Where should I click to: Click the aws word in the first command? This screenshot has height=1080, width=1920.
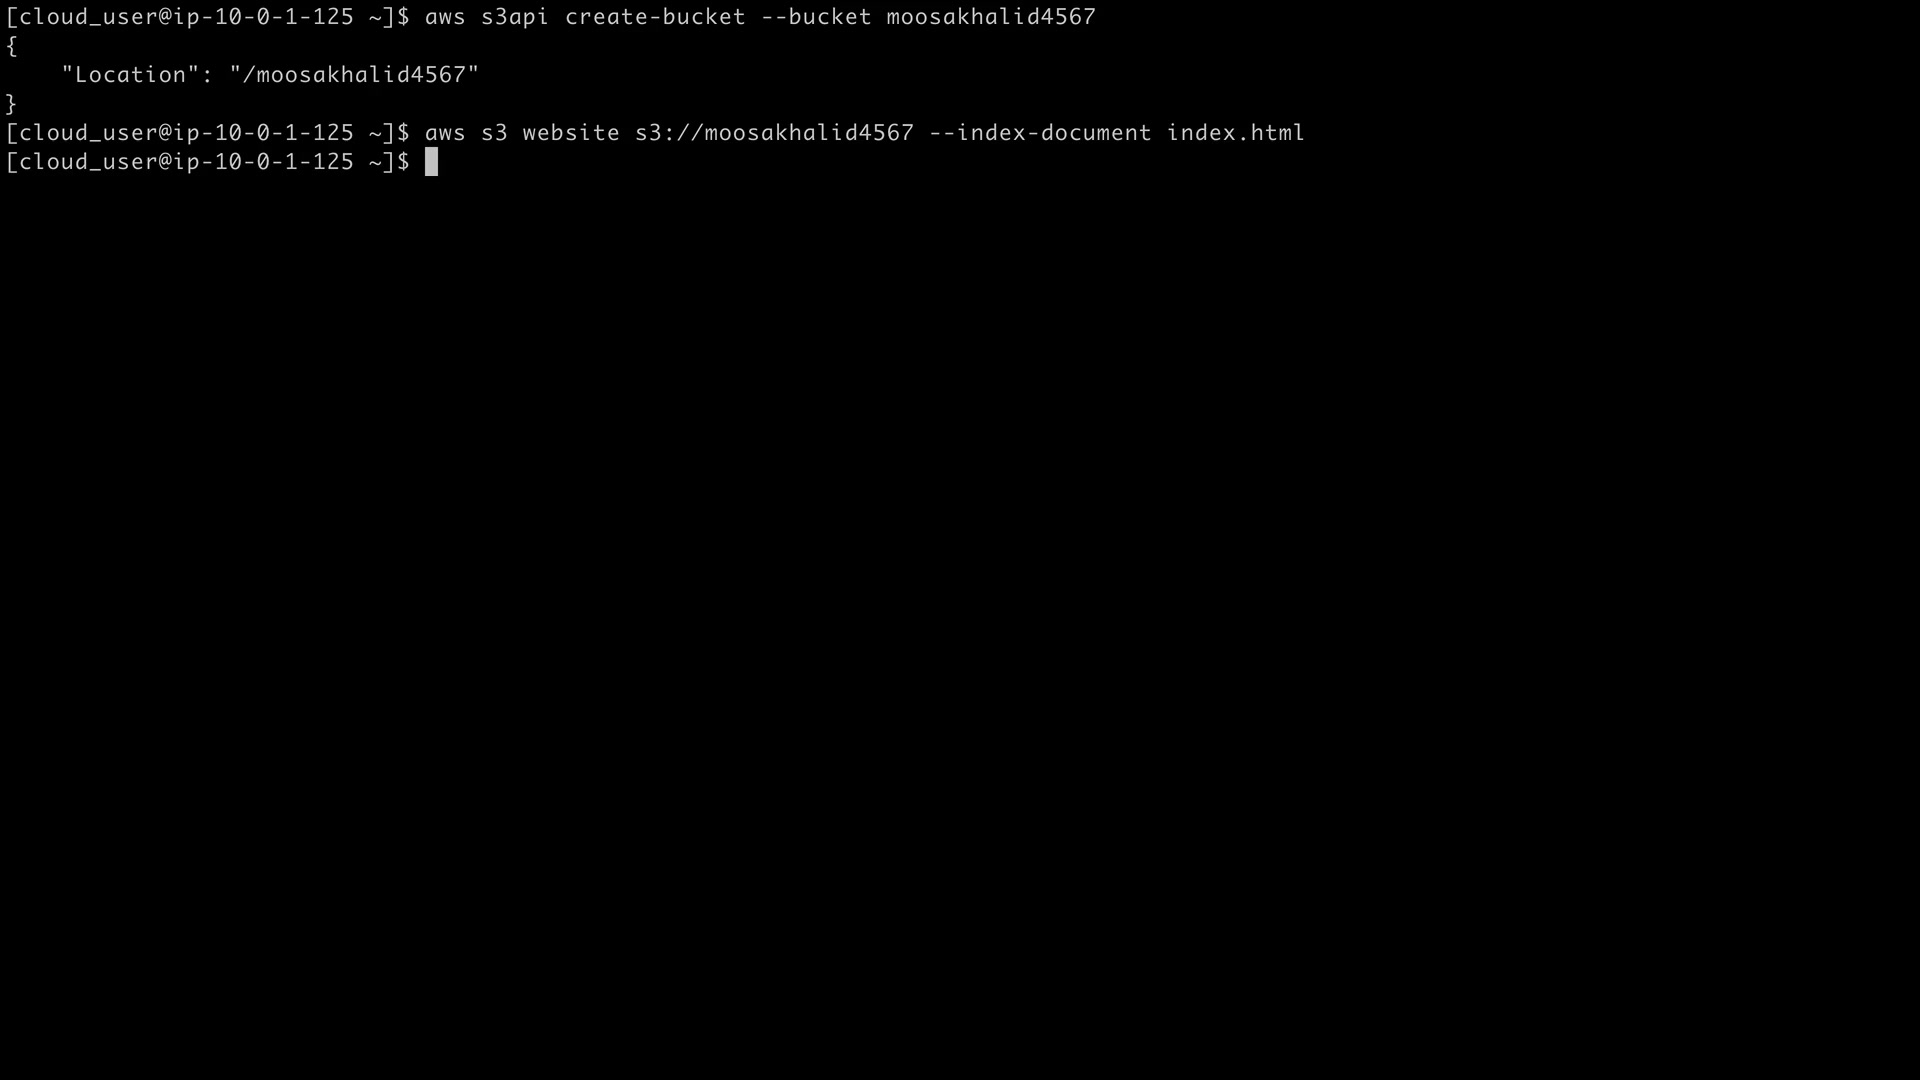click(x=445, y=17)
